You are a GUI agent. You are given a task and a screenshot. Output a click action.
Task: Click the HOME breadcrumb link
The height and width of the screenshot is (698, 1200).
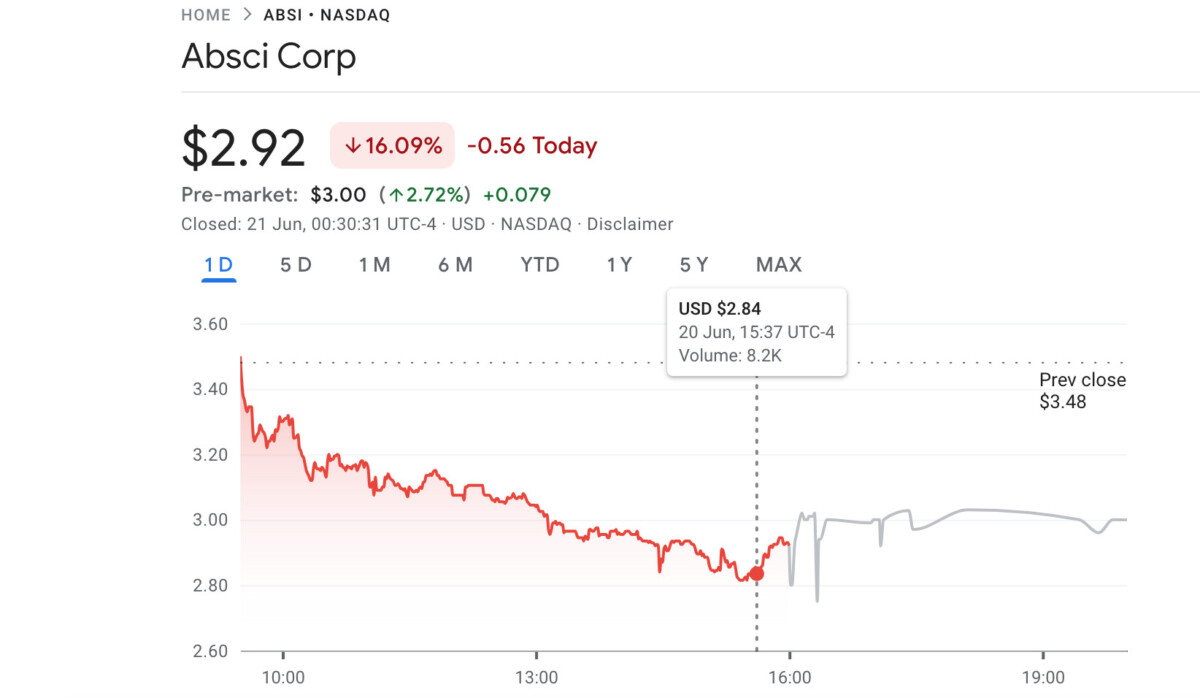click(206, 15)
